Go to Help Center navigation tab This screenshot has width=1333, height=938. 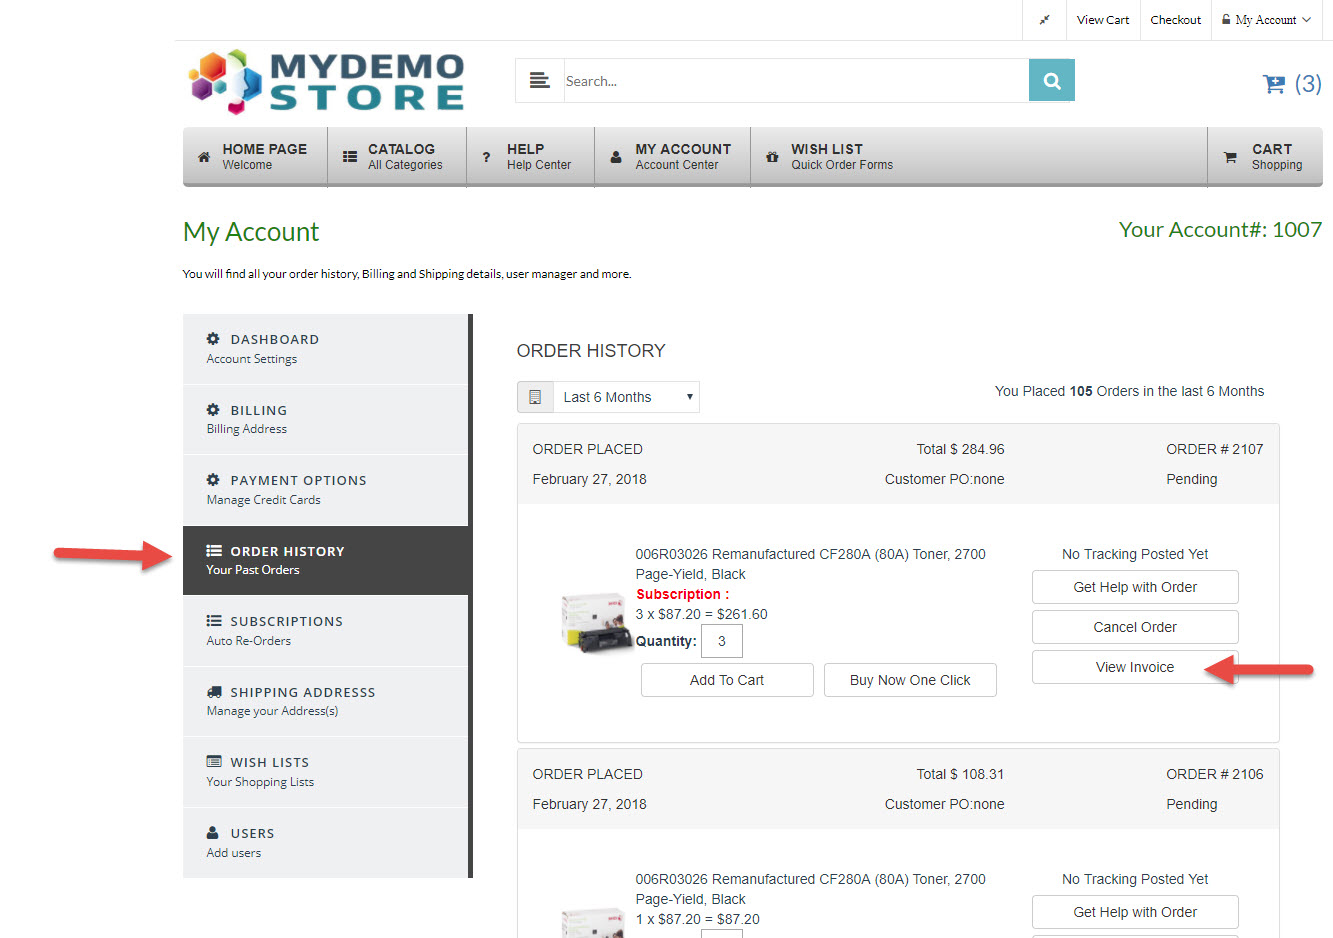(530, 157)
